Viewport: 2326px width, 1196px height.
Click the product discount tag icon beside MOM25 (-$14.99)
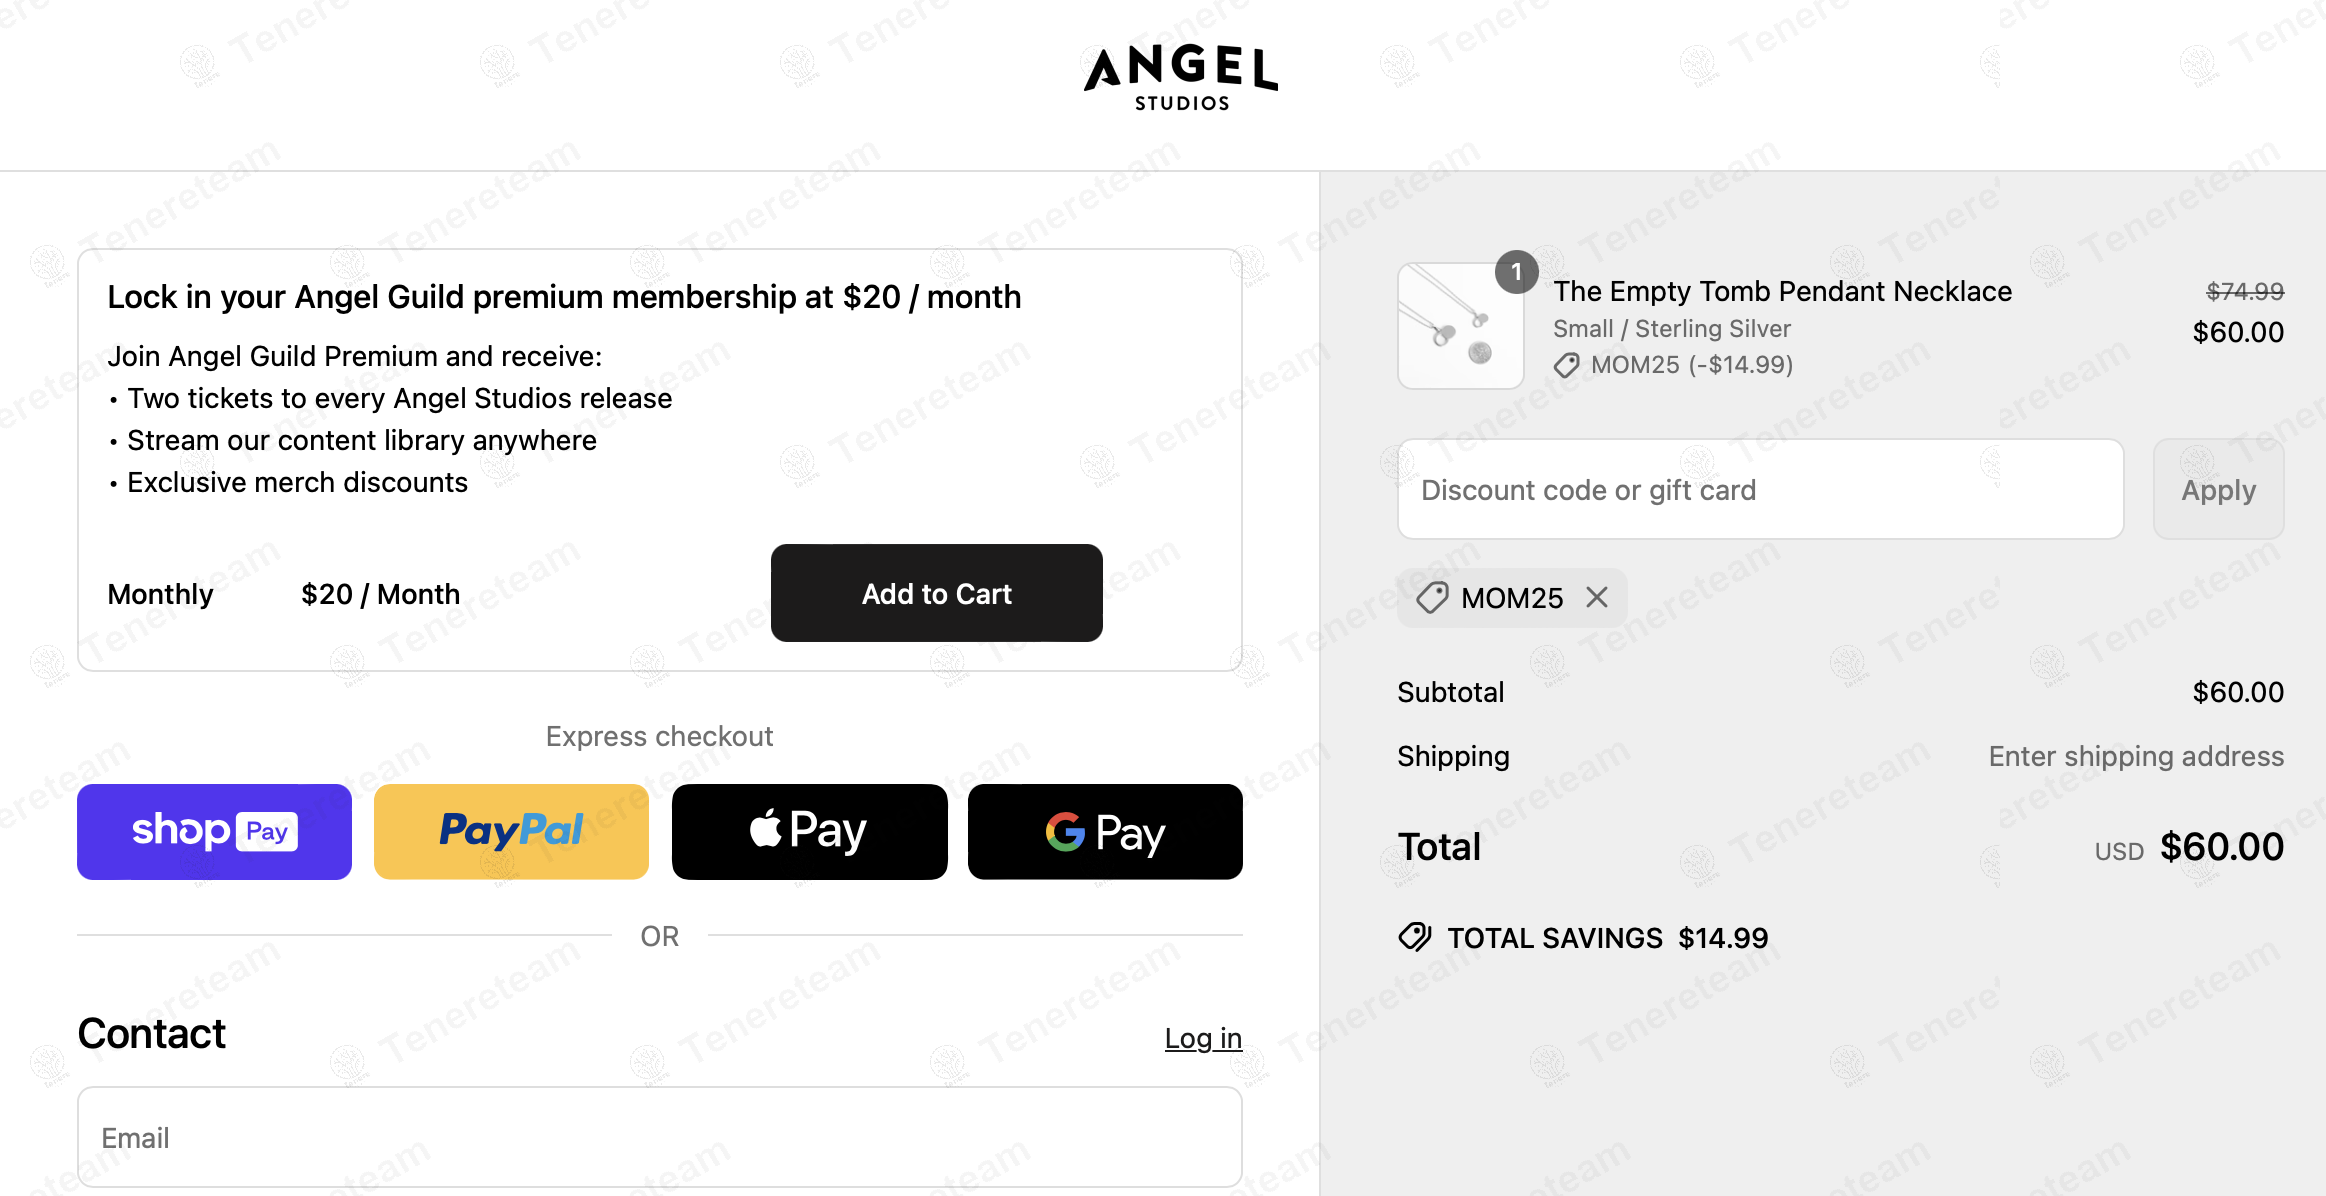pyautogui.click(x=1566, y=365)
